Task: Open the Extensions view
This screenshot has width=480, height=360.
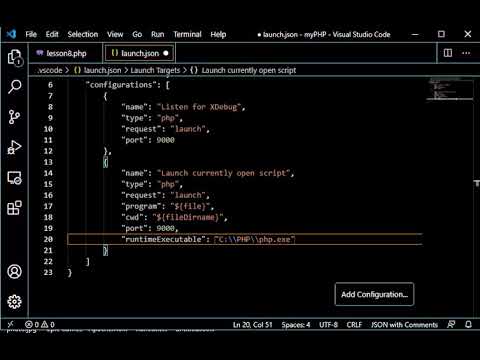Action: point(14,208)
